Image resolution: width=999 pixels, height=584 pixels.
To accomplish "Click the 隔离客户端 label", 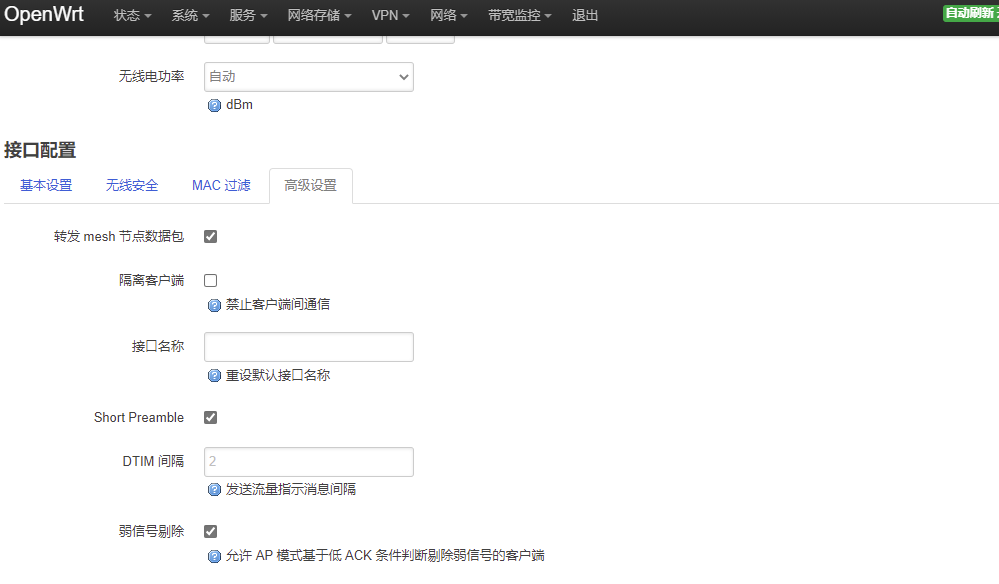I will tap(152, 280).
